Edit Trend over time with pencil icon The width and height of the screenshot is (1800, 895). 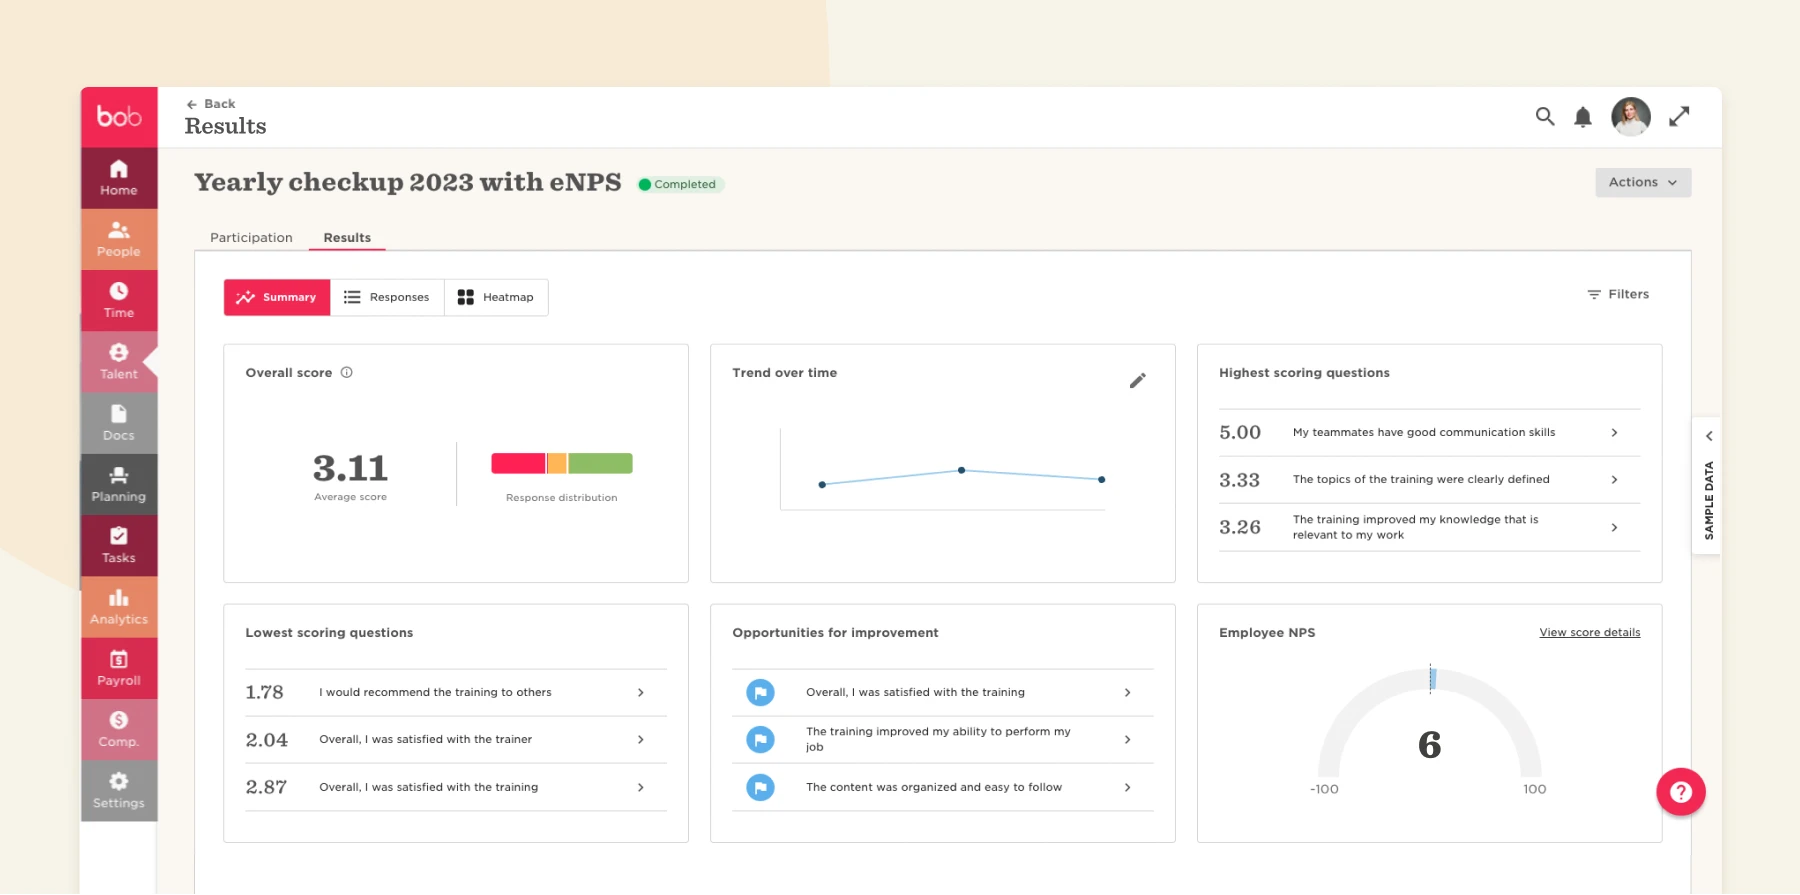point(1138,381)
